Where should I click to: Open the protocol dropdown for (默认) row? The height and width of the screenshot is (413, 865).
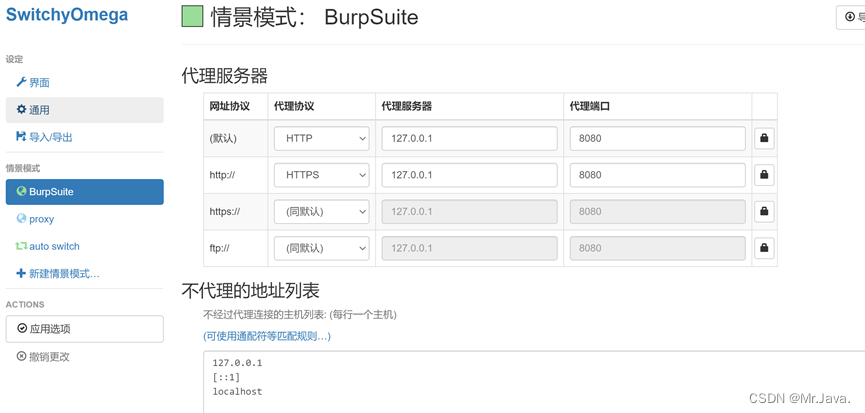click(322, 138)
